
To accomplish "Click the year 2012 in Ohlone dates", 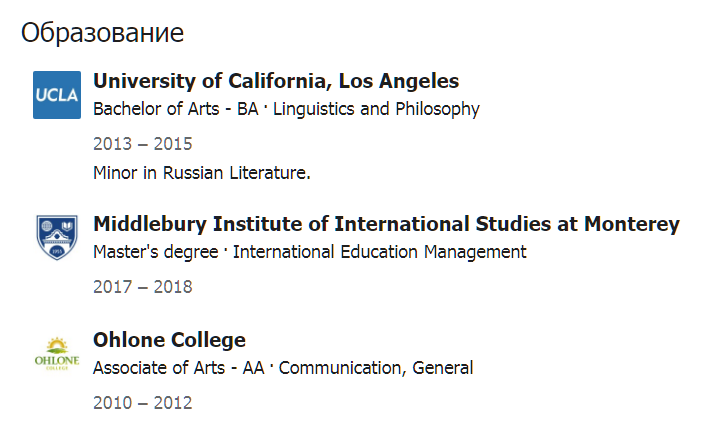I will 173,403.
